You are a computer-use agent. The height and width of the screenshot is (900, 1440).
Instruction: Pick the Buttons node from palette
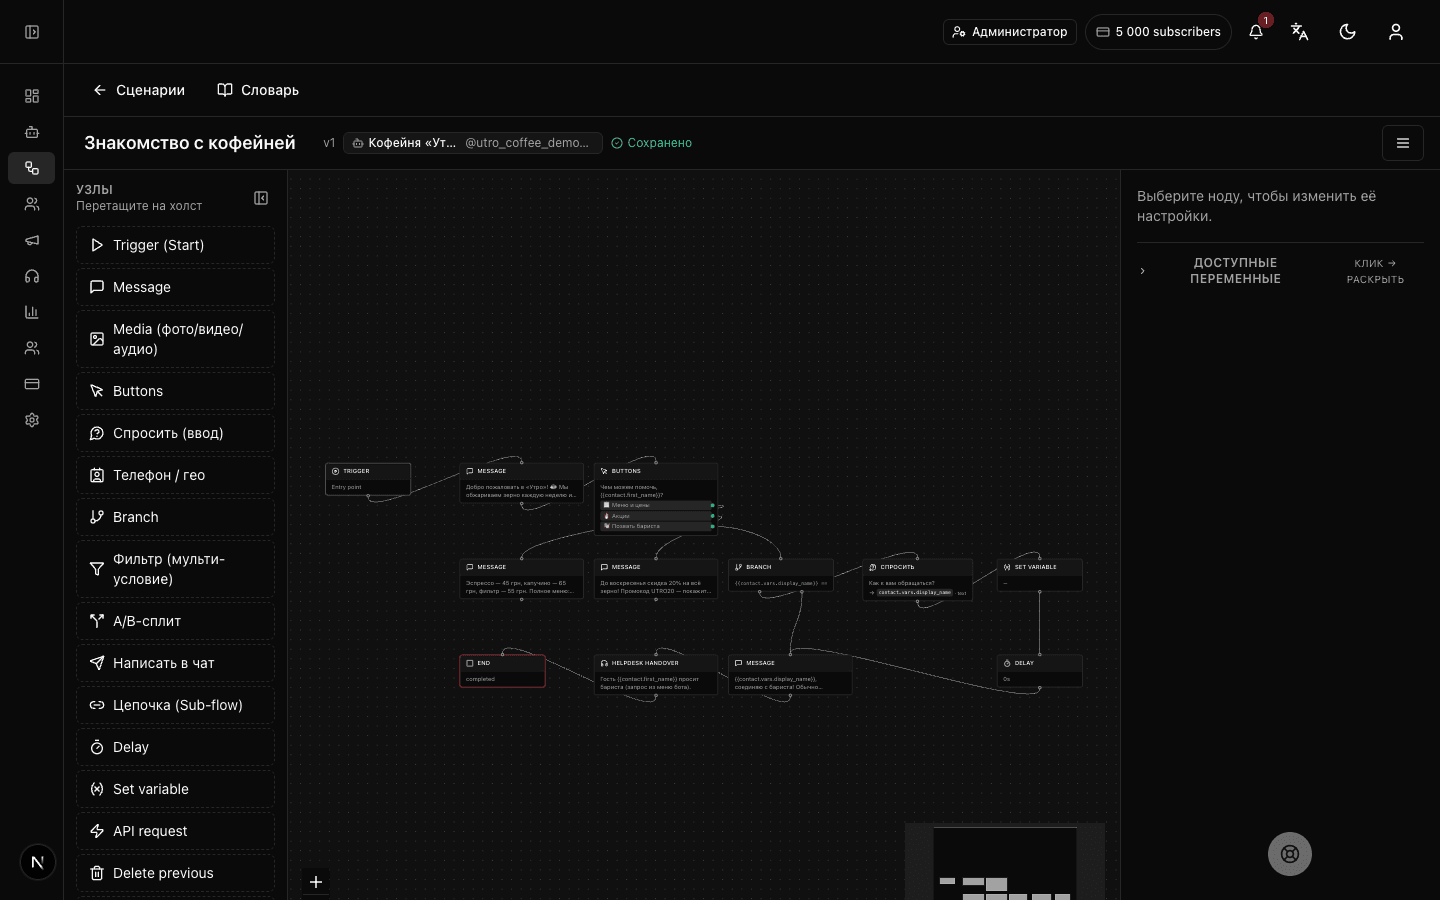[x=176, y=391]
